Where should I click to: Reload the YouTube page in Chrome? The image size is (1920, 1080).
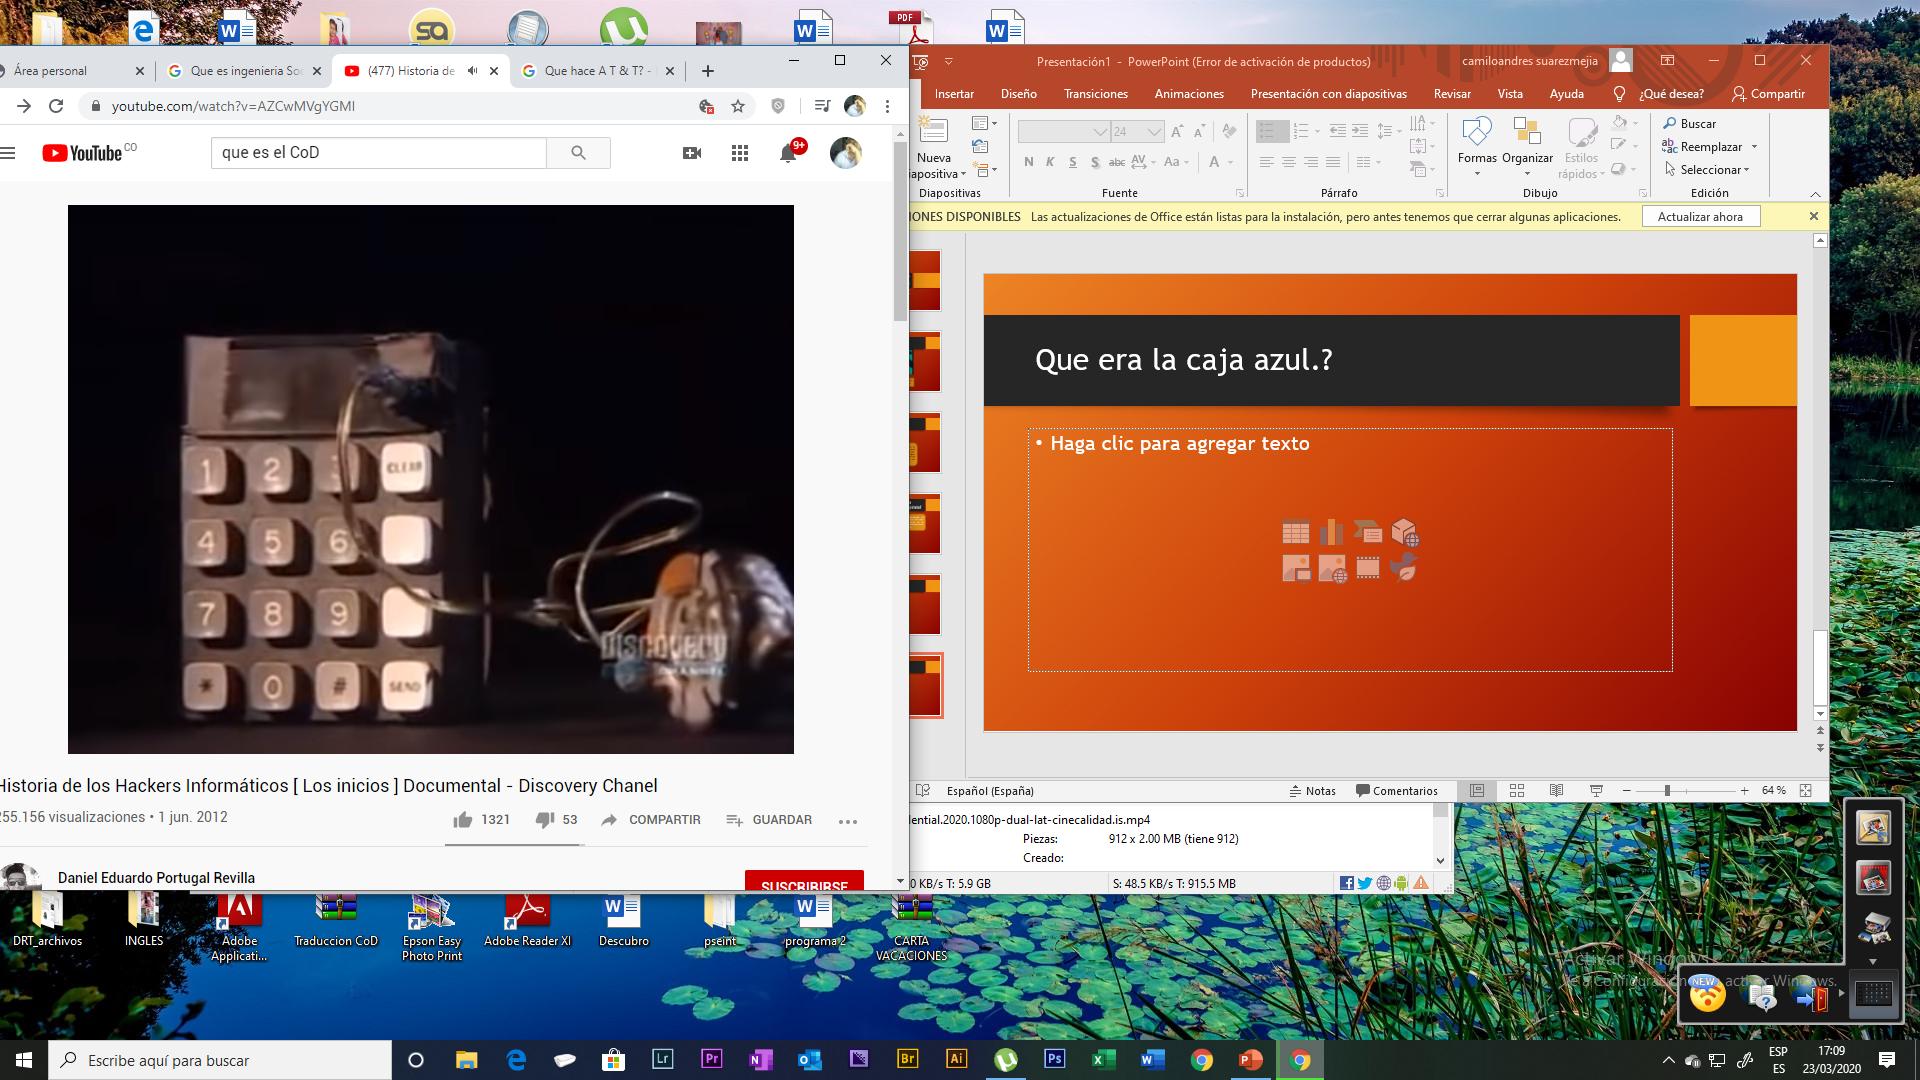[x=56, y=106]
